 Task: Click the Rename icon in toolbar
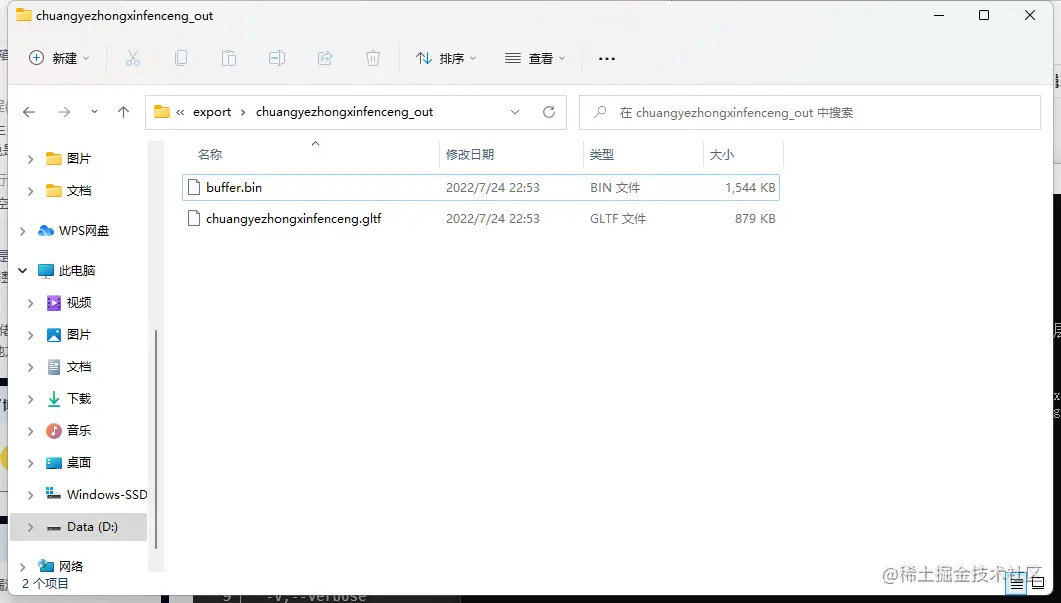tap(277, 58)
